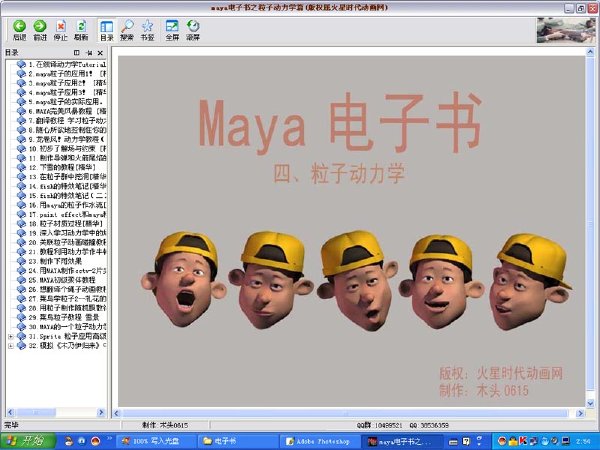This screenshot has height=450, width=600.
Task: Open chapter 4. maya粒子应用3
Action: (67, 92)
